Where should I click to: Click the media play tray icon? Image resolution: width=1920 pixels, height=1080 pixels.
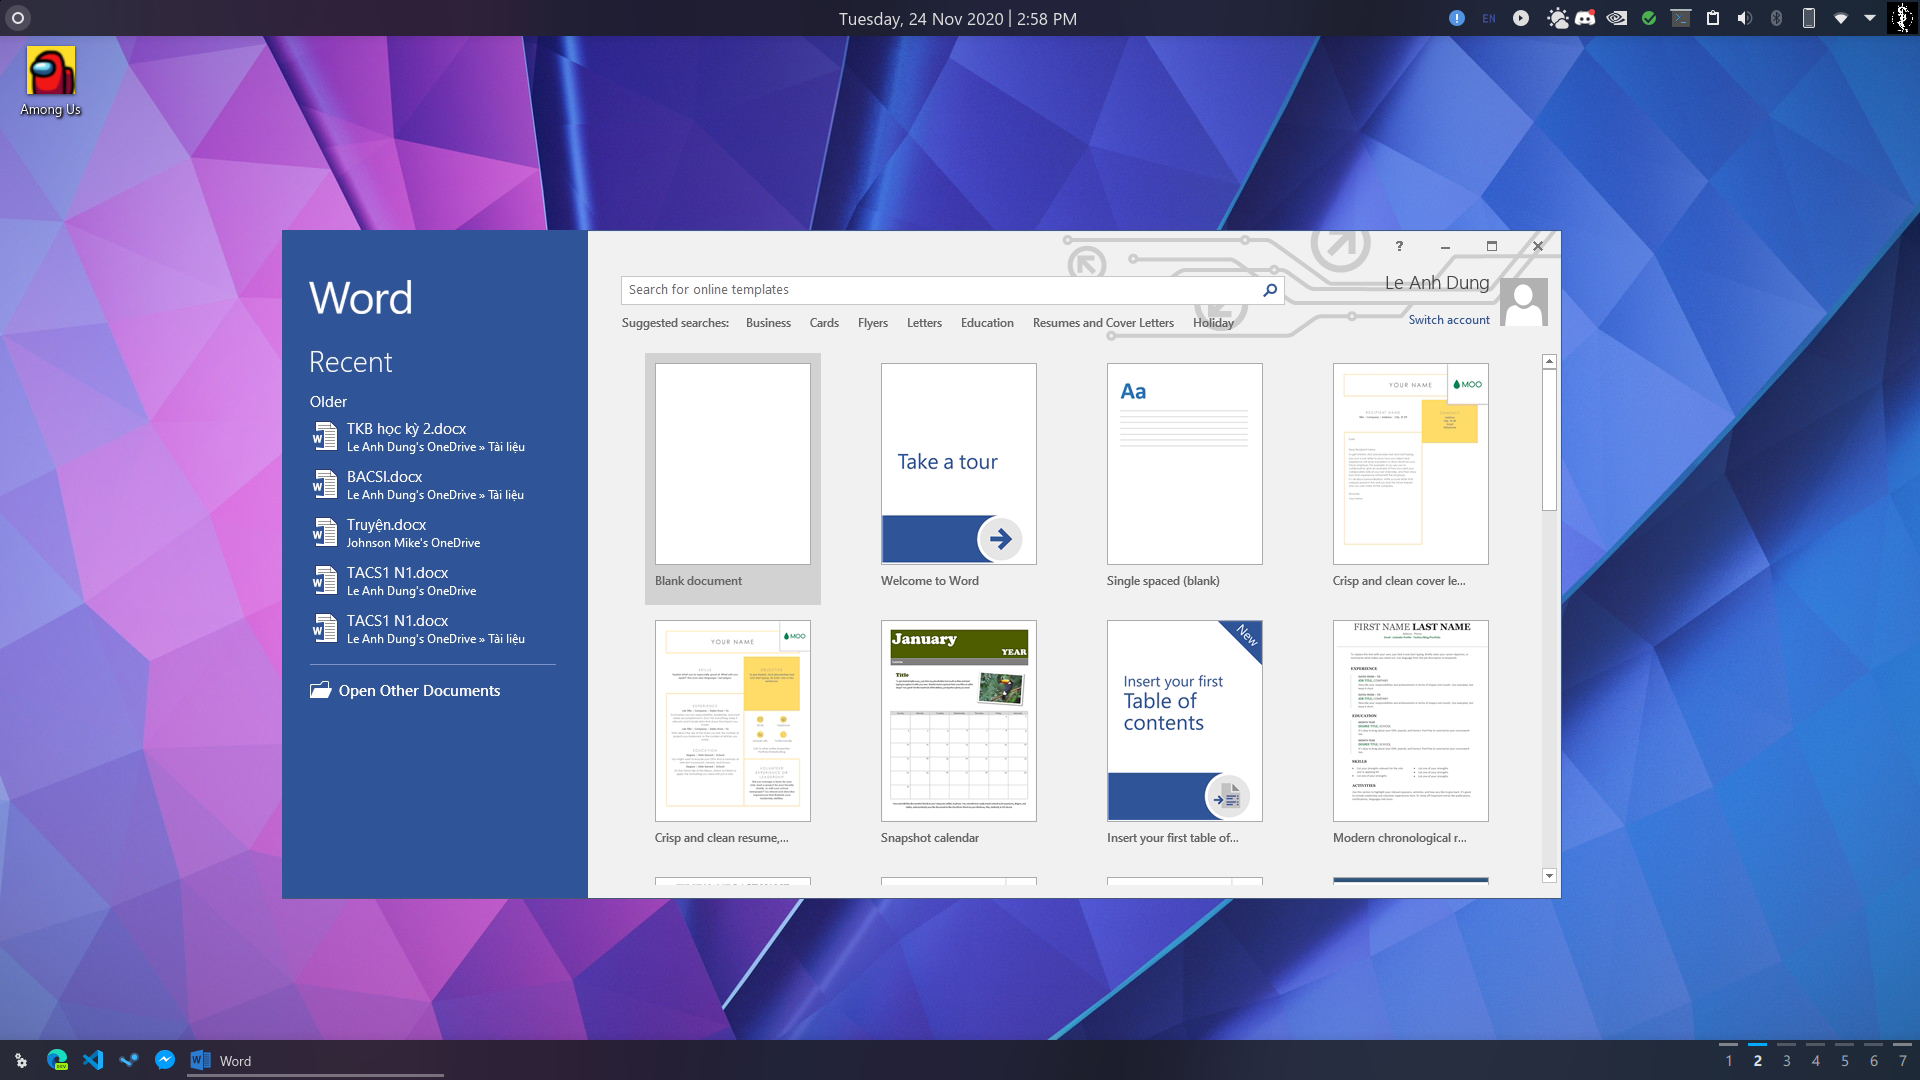point(1521,18)
